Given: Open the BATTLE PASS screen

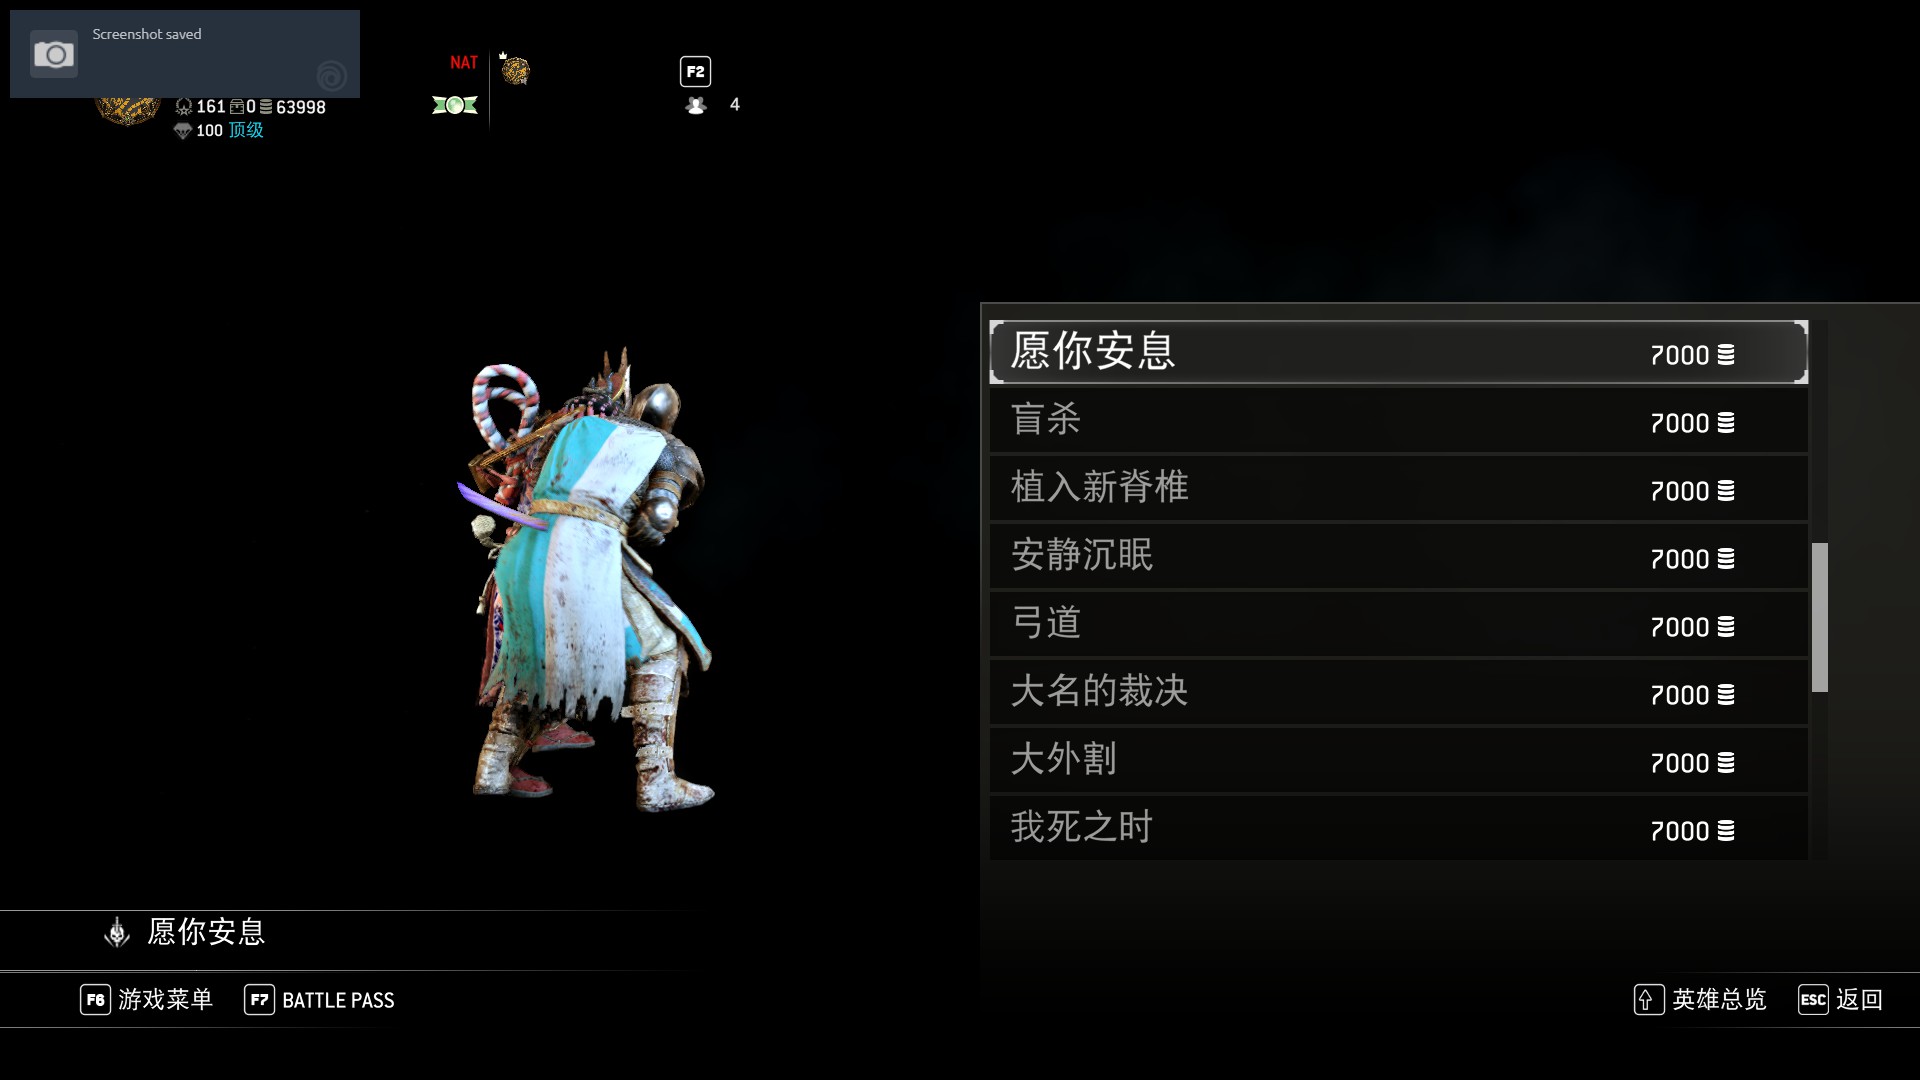Looking at the screenshot, I should coord(338,1000).
